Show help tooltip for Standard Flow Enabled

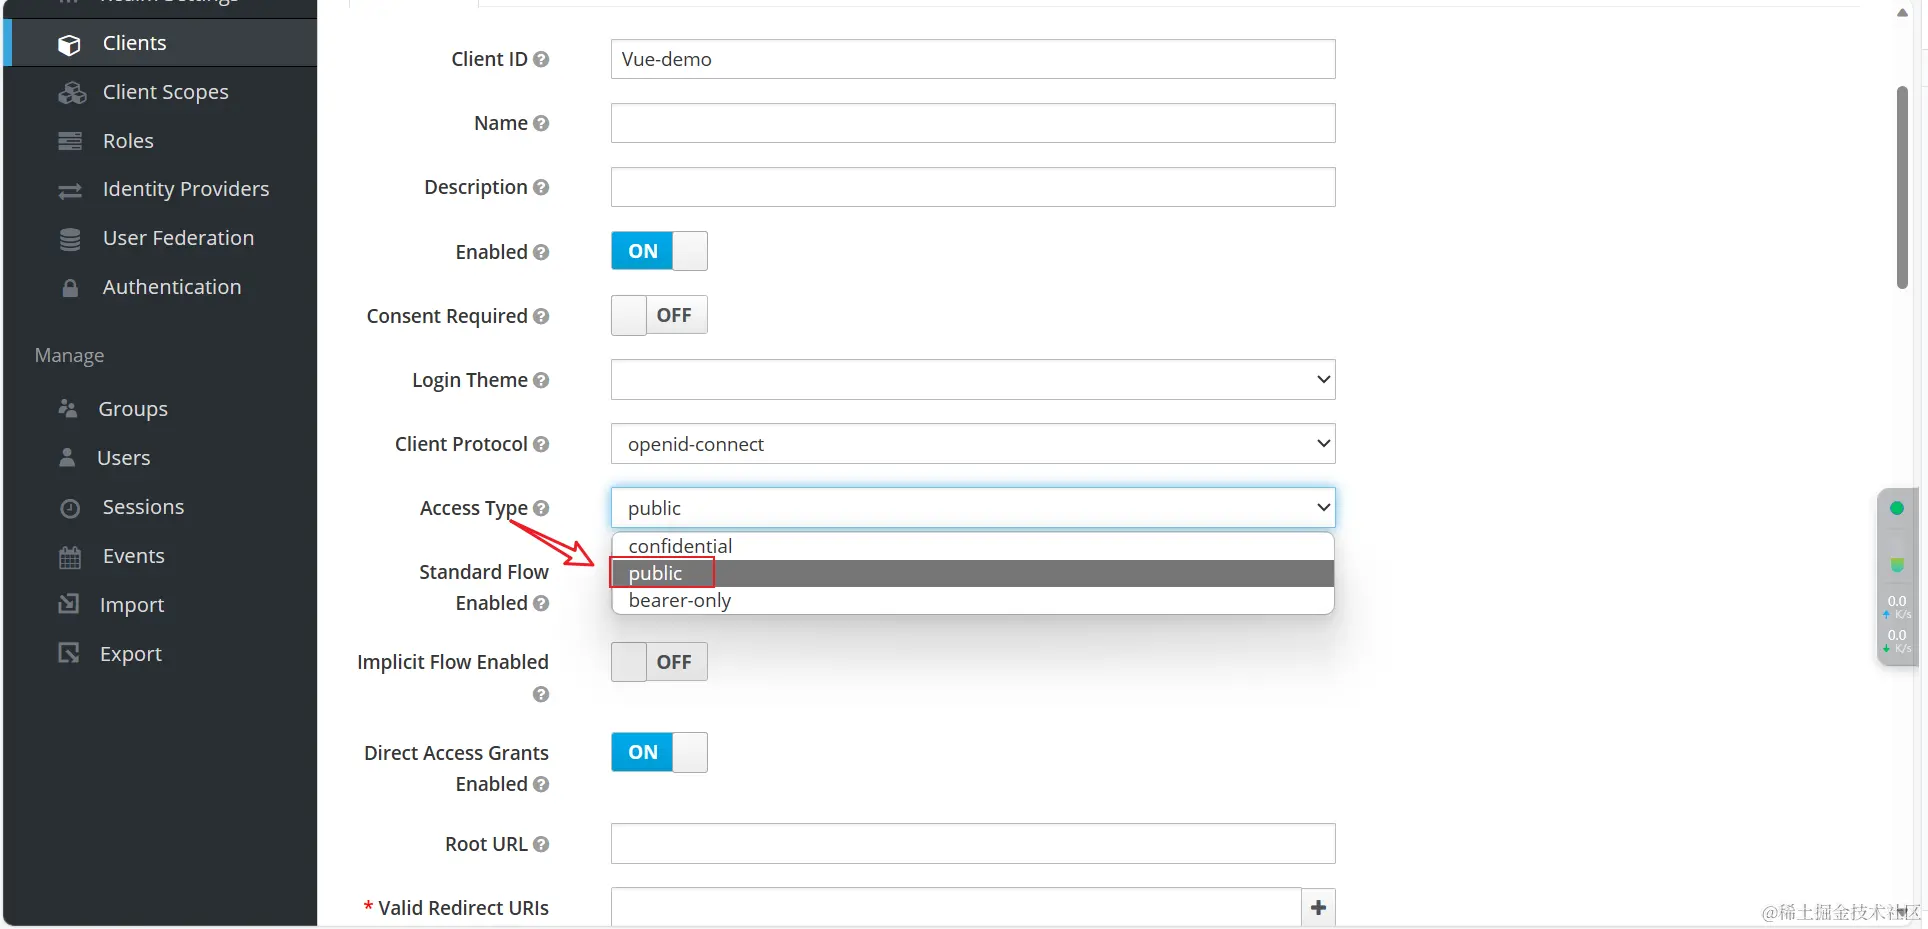tap(541, 603)
